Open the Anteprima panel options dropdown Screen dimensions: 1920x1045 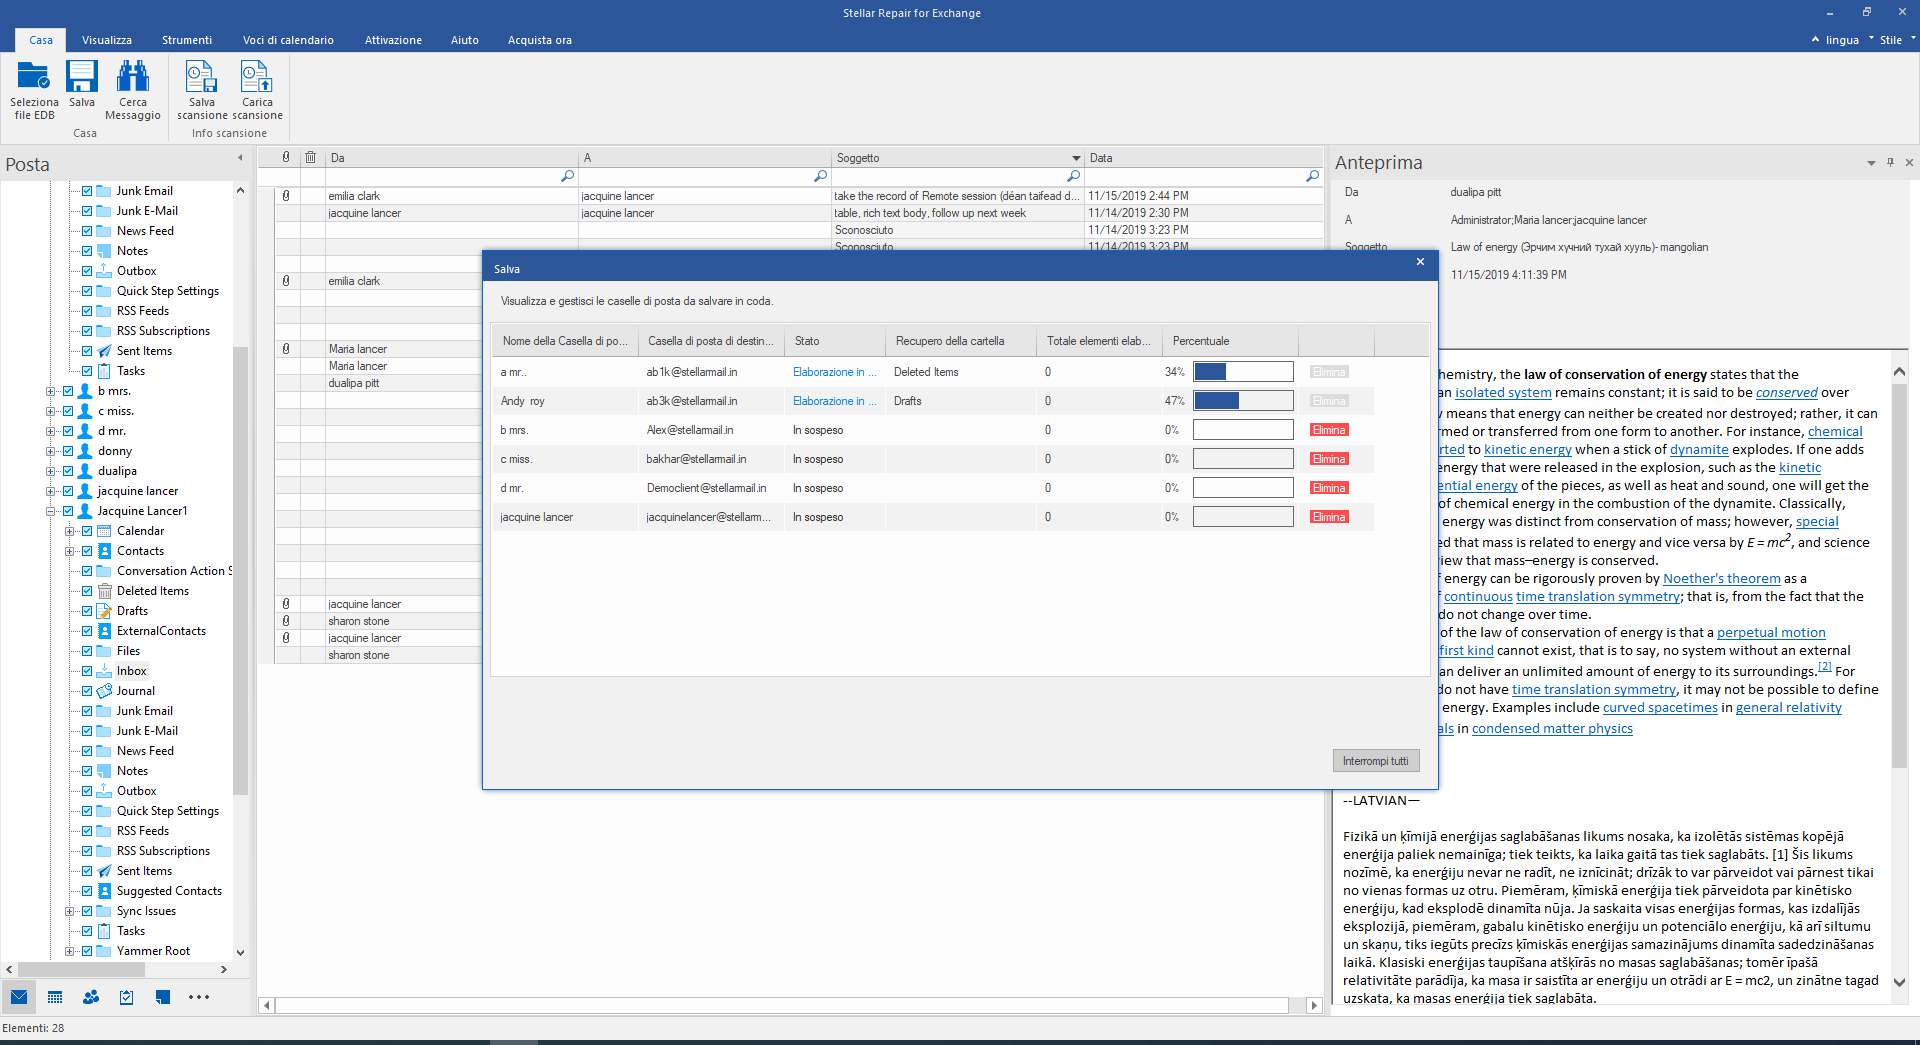1871,163
